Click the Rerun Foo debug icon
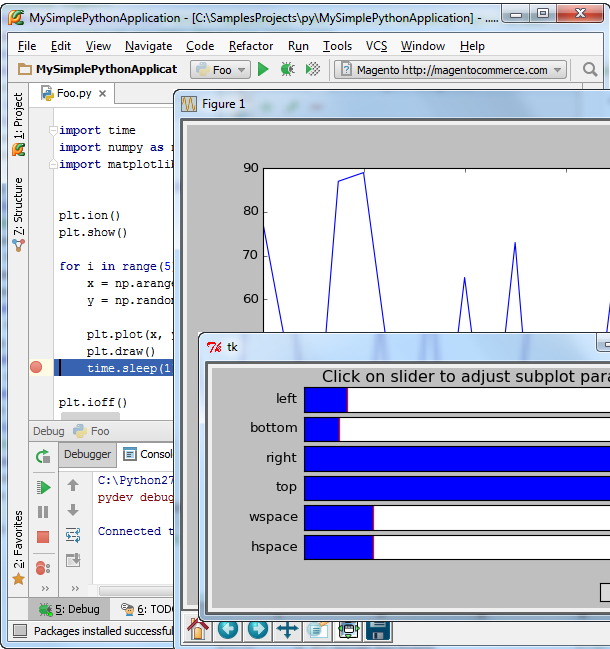The width and height of the screenshot is (610, 649). 43,457
